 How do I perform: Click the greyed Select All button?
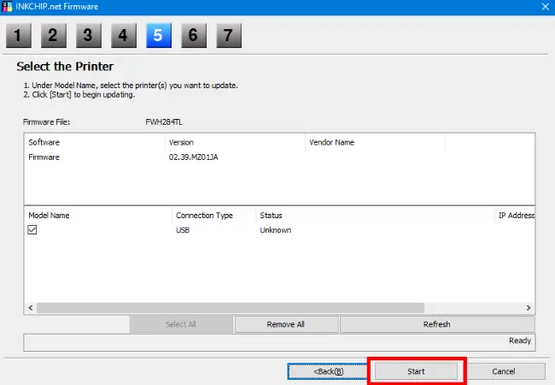181,324
